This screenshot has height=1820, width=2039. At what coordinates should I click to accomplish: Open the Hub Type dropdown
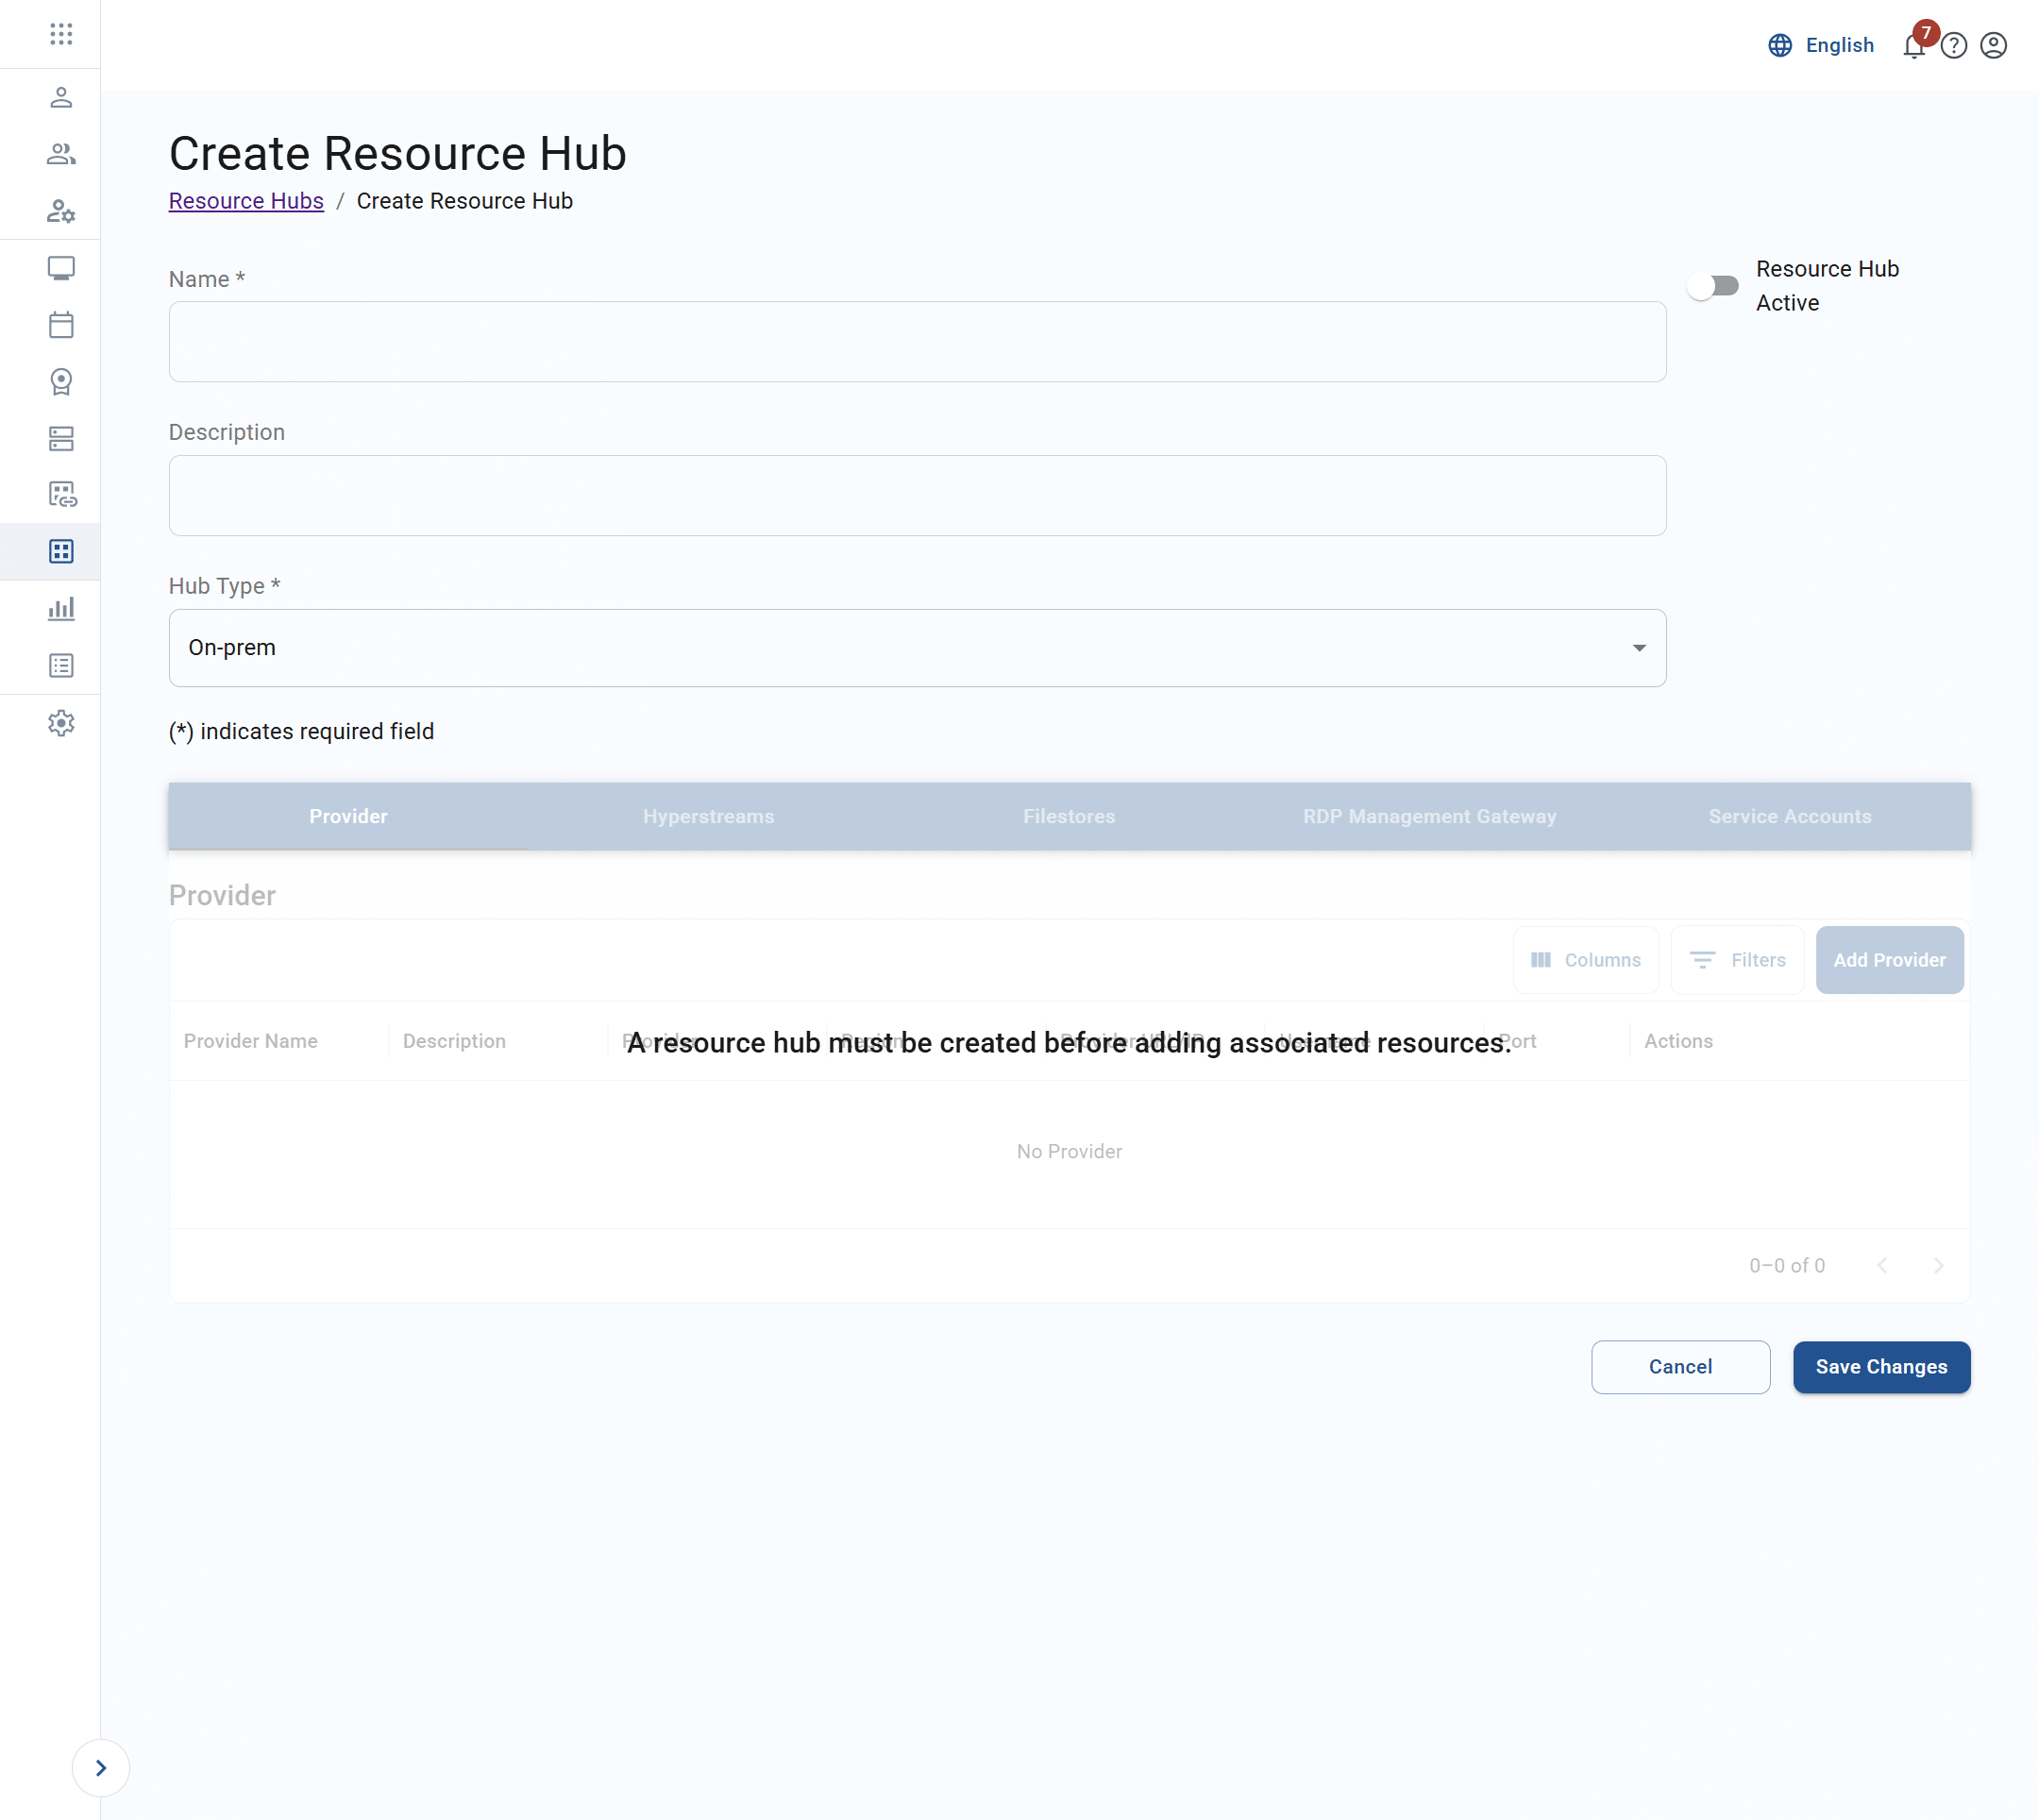(1638, 647)
